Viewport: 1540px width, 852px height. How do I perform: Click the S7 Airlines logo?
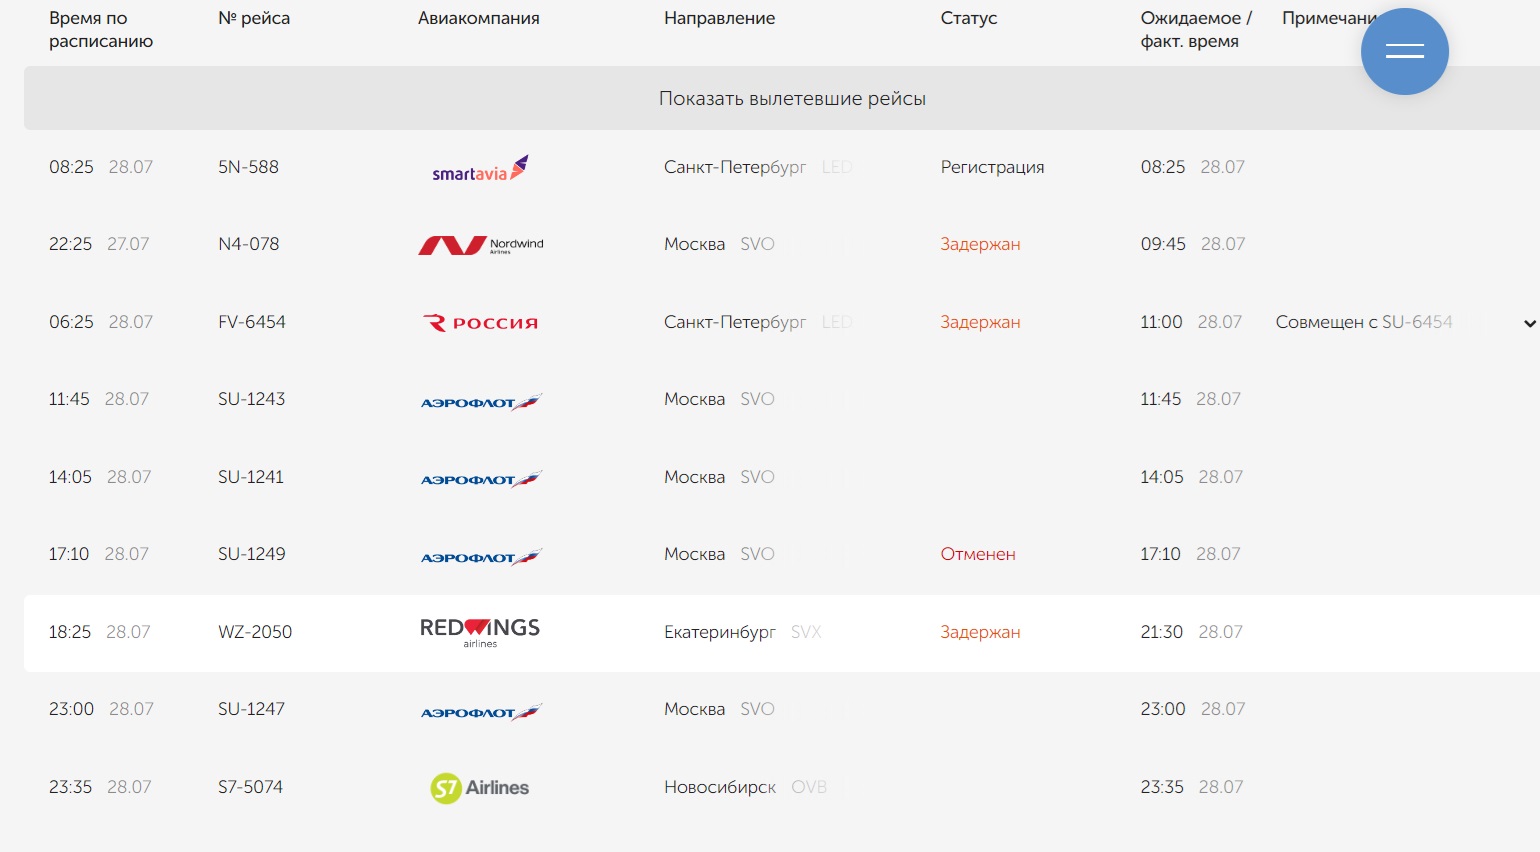tap(480, 788)
